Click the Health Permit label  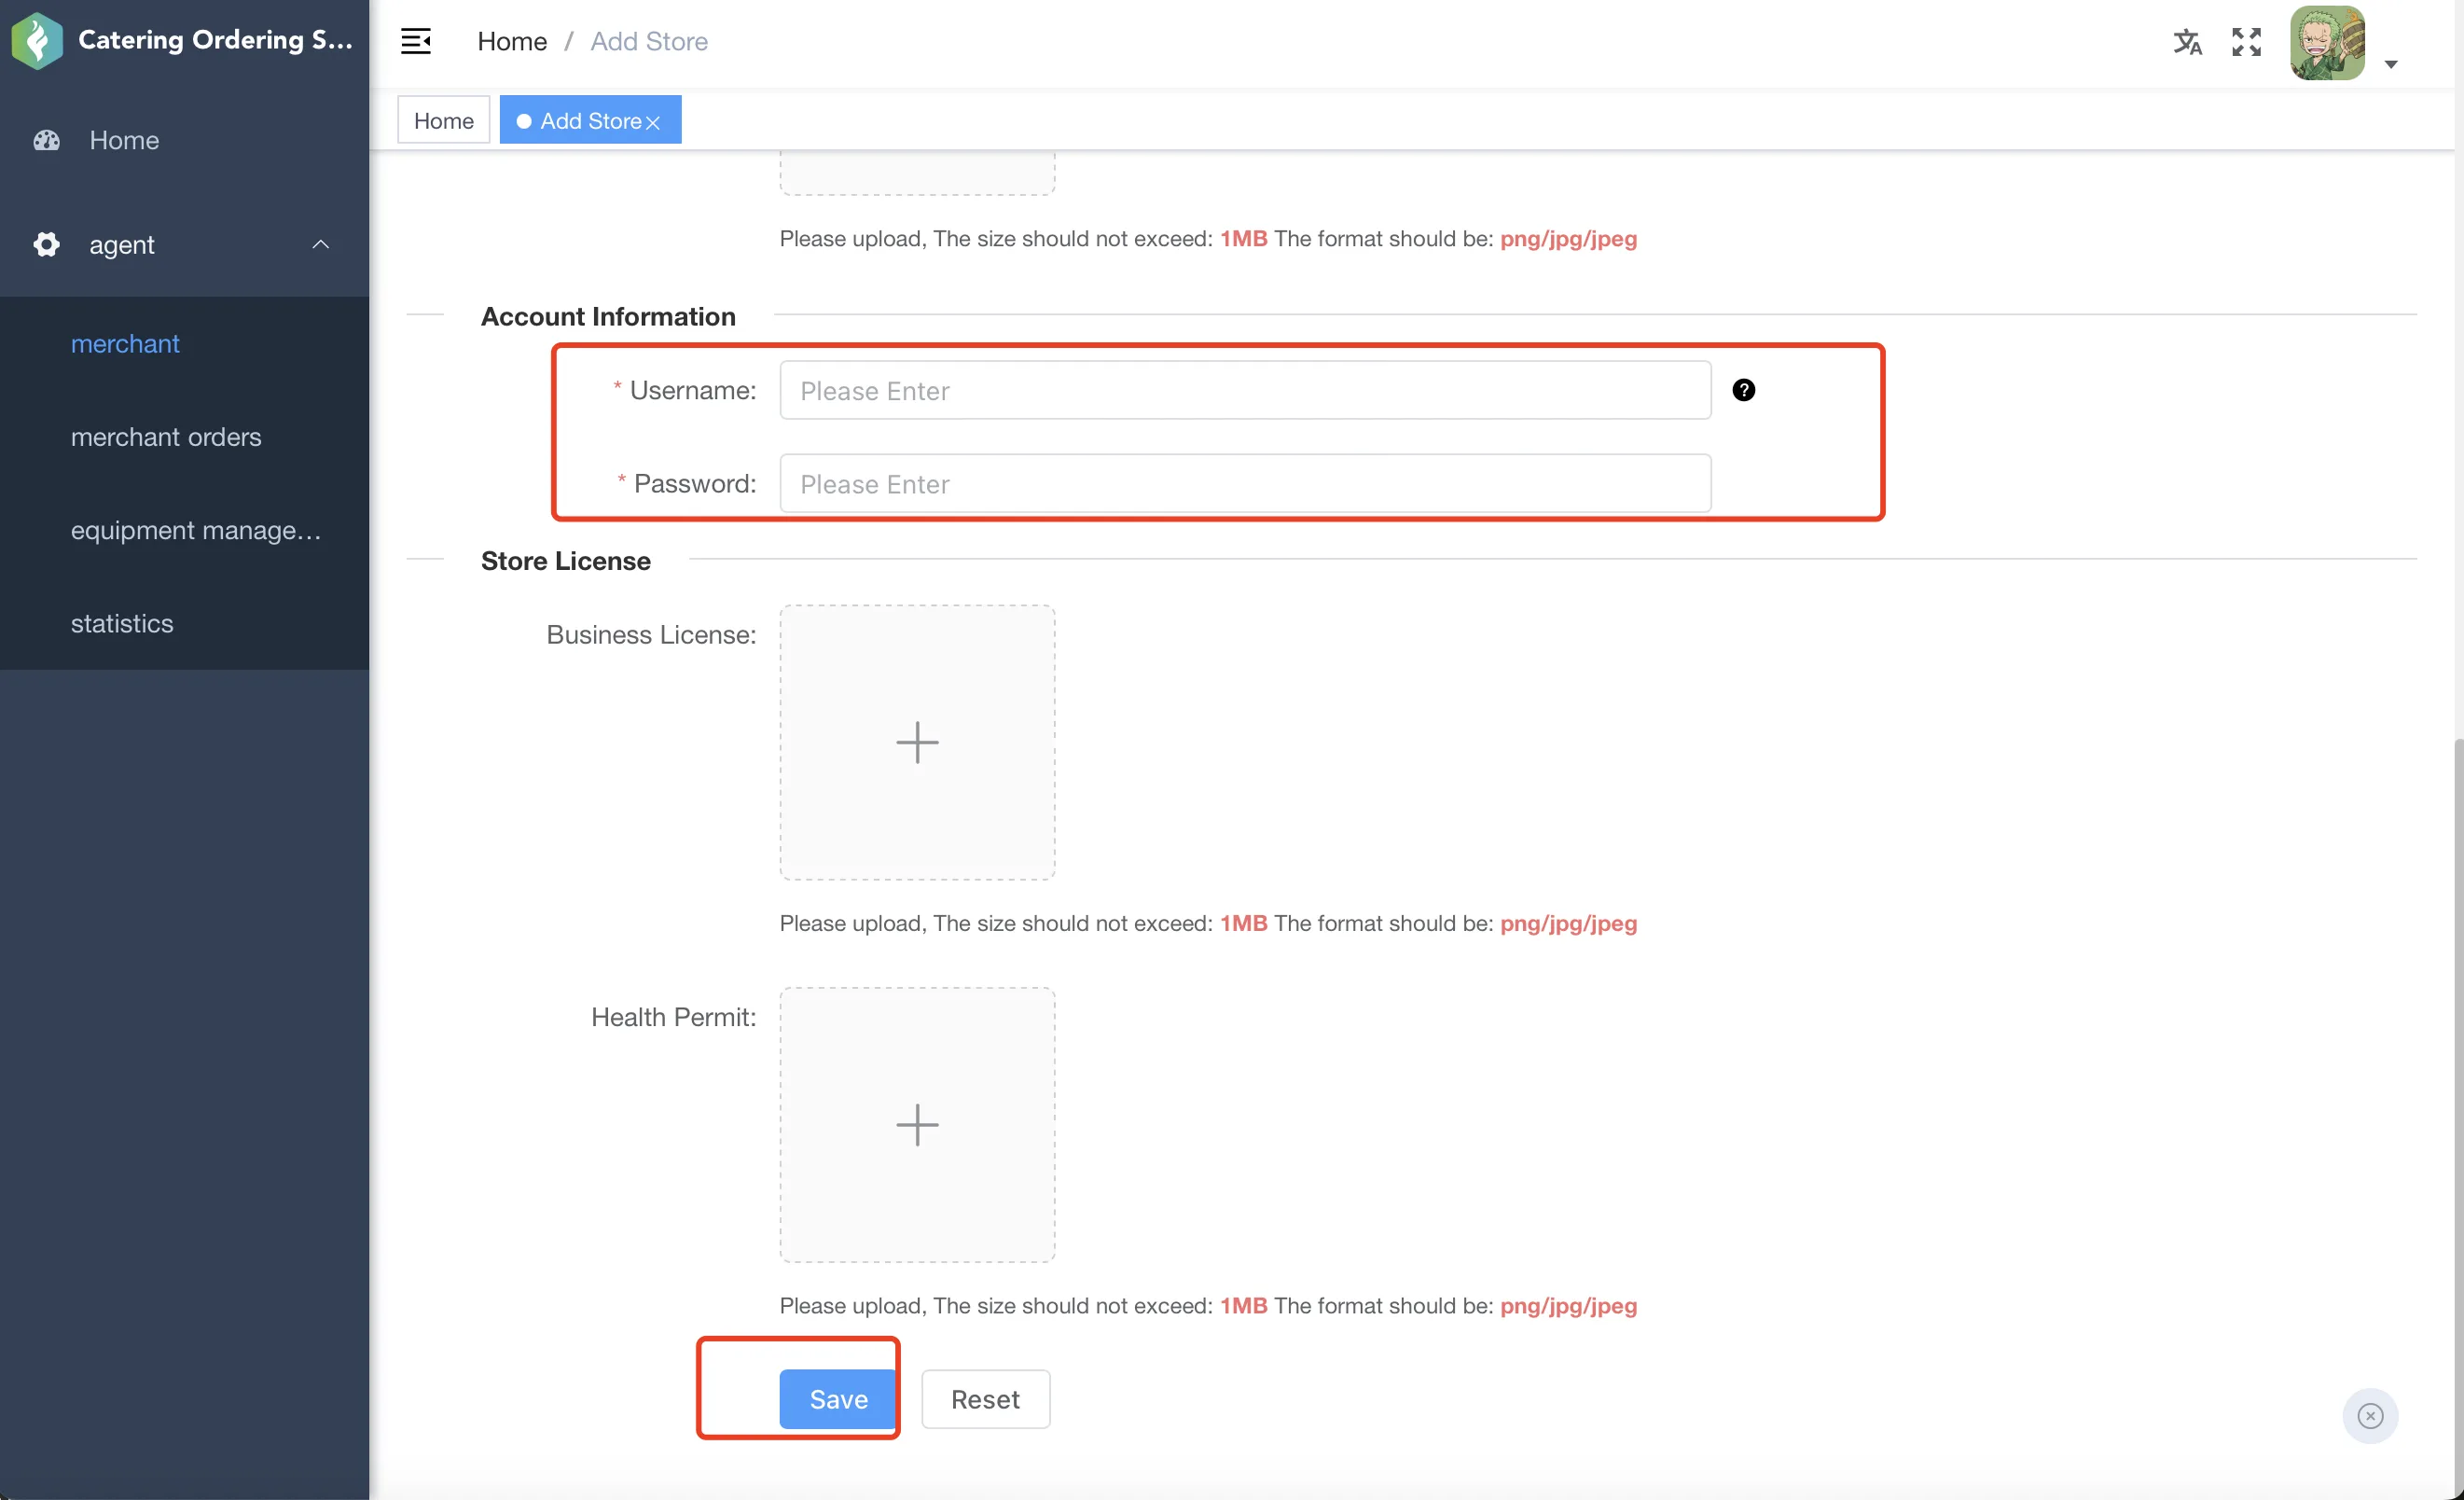click(673, 1017)
